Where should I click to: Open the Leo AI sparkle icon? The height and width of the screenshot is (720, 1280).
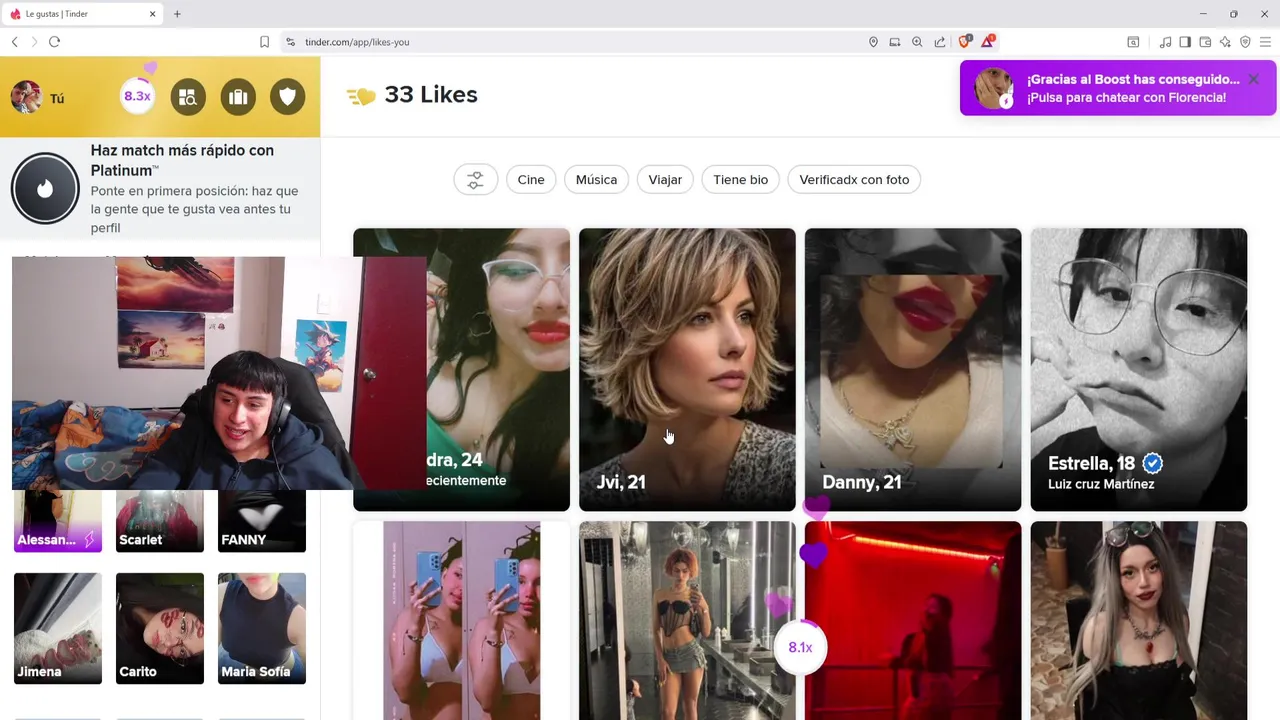(x=1225, y=42)
